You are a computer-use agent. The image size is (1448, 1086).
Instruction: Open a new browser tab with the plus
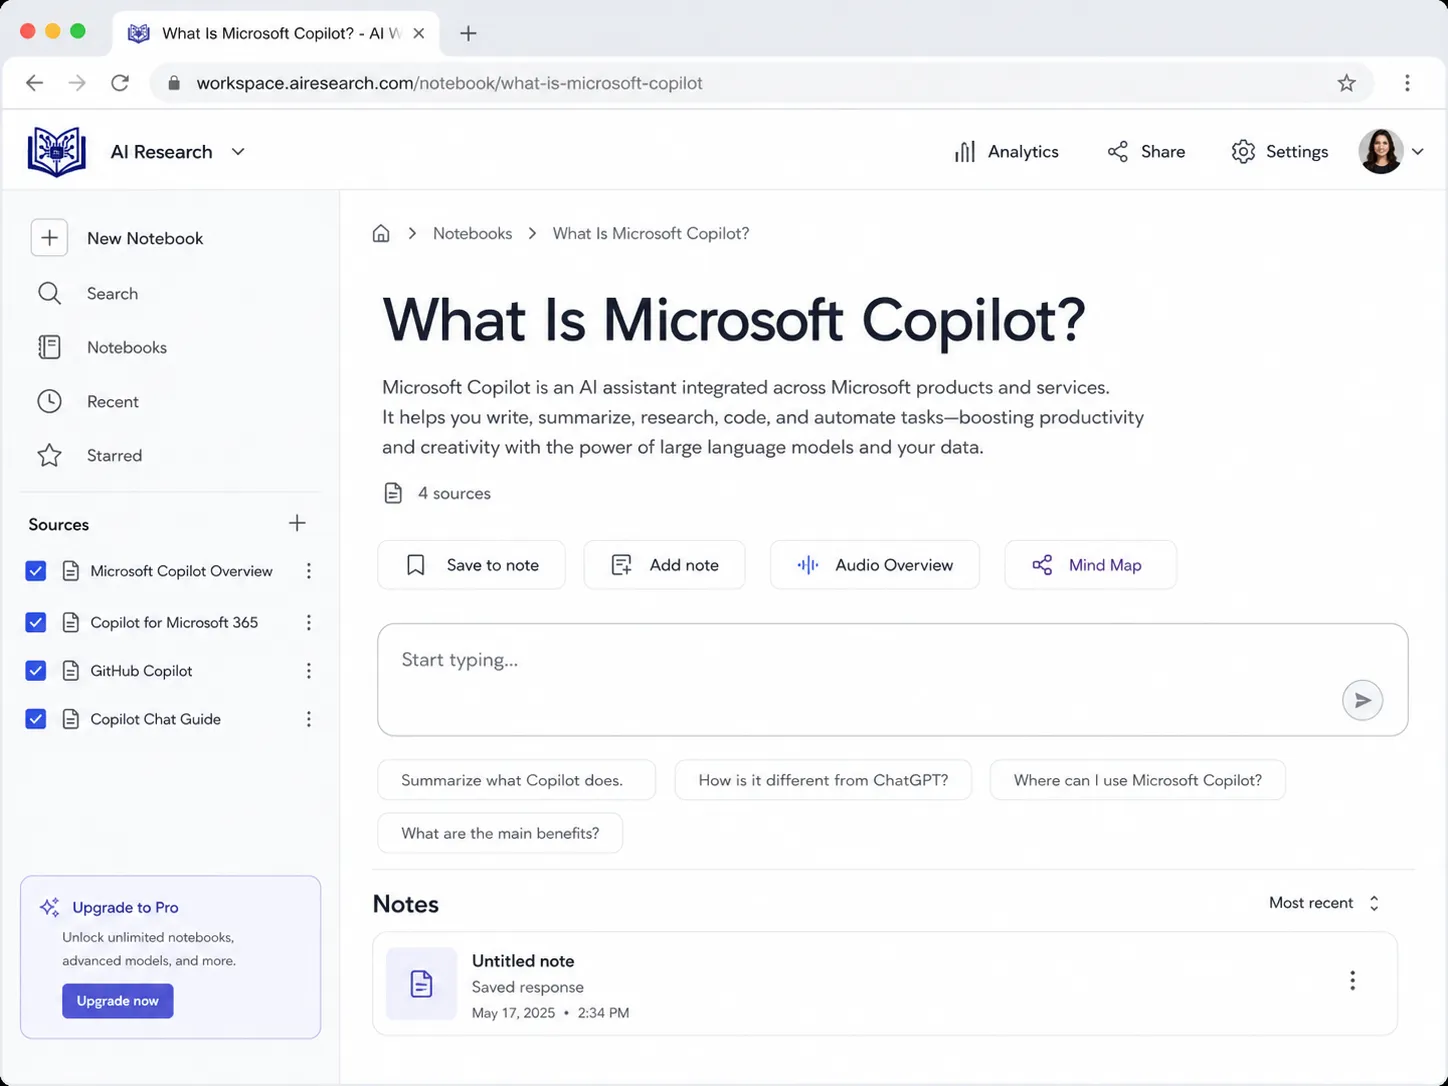coord(468,33)
